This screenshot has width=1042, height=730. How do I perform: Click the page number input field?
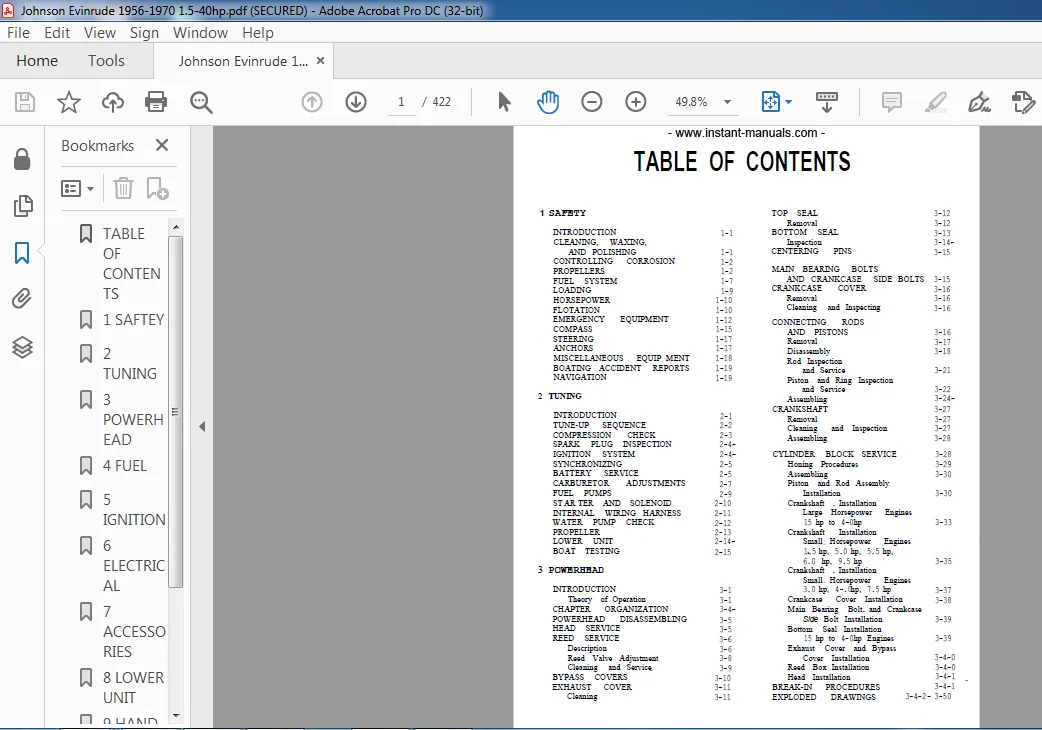(x=401, y=102)
